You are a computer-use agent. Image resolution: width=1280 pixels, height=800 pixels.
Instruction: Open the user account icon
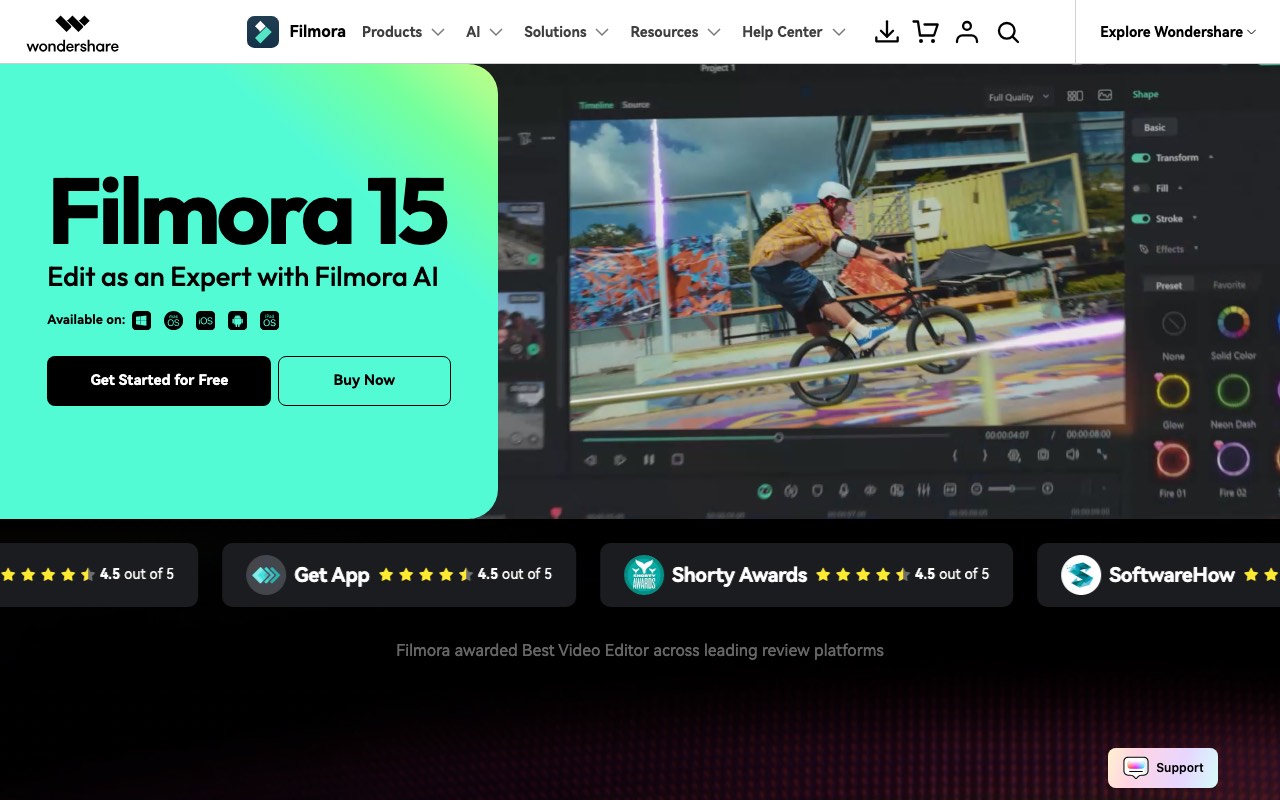[966, 32]
